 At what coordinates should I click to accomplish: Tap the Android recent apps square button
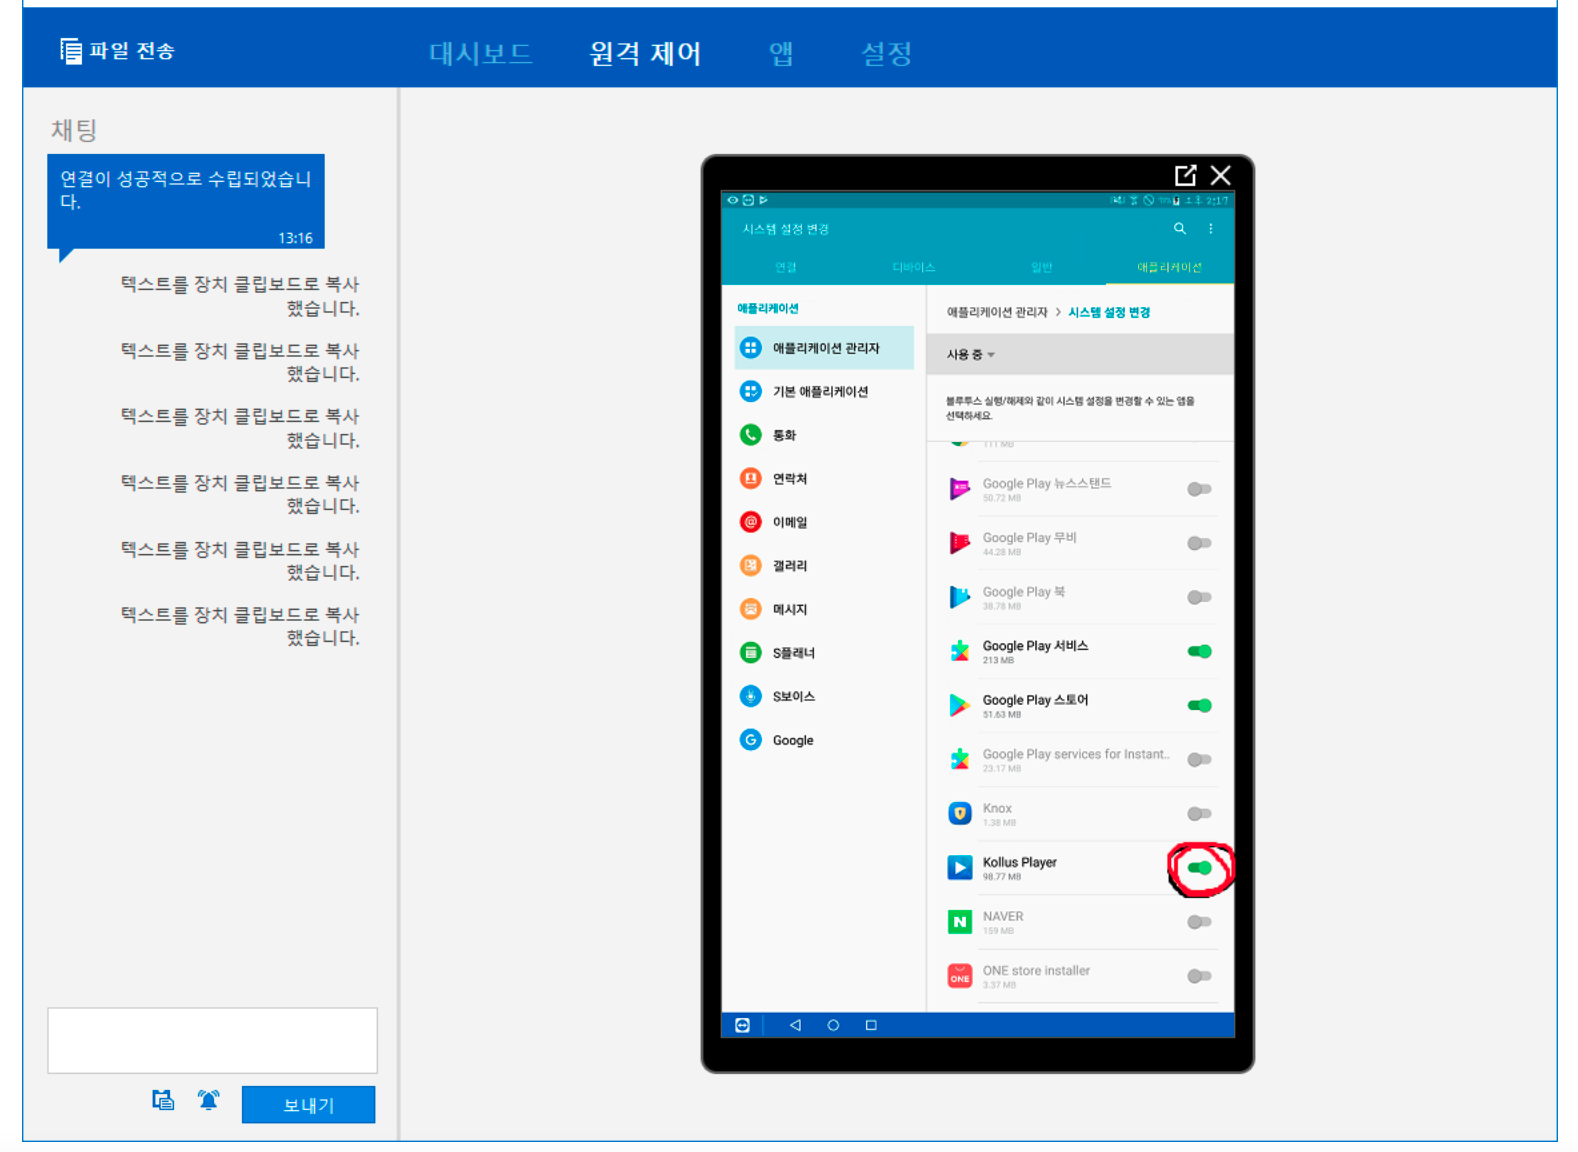871,1025
